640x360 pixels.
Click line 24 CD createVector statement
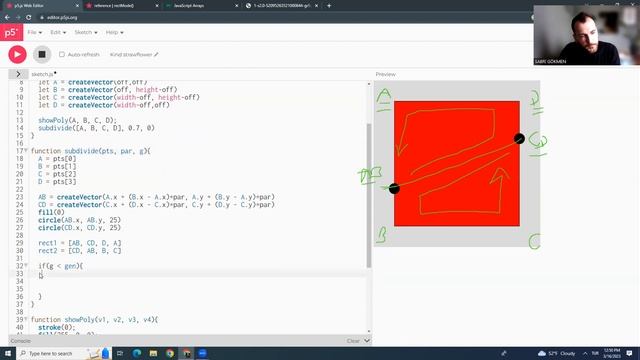(x=156, y=204)
